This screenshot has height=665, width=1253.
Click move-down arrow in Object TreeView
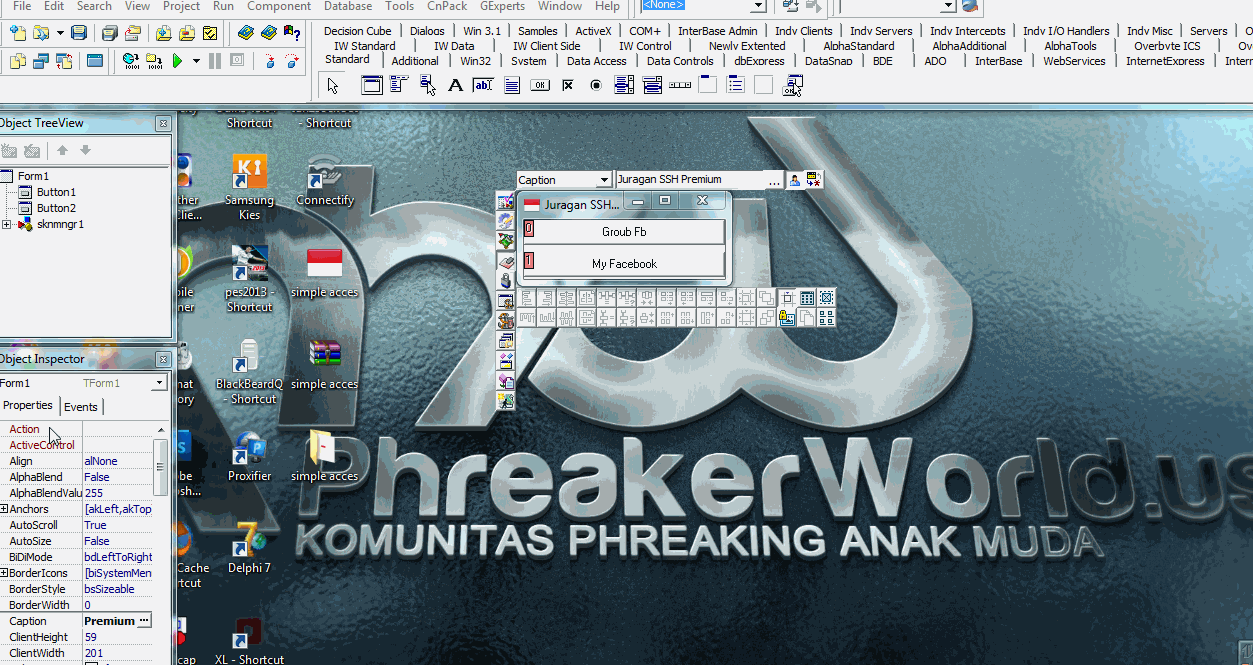click(x=85, y=151)
